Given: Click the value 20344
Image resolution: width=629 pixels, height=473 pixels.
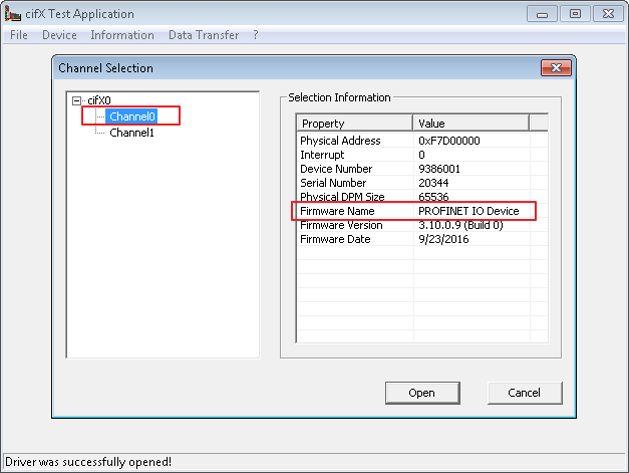Looking at the screenshot, I should [x=433, y=183].
